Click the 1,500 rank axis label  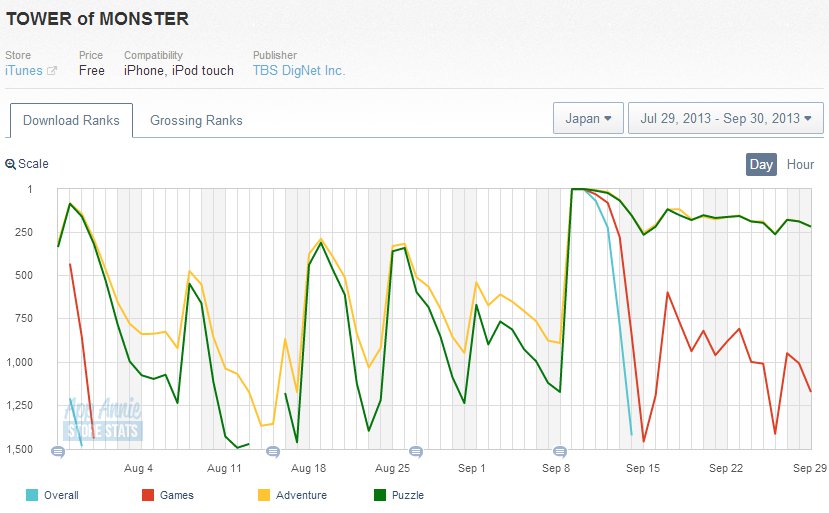click(20, 449)
